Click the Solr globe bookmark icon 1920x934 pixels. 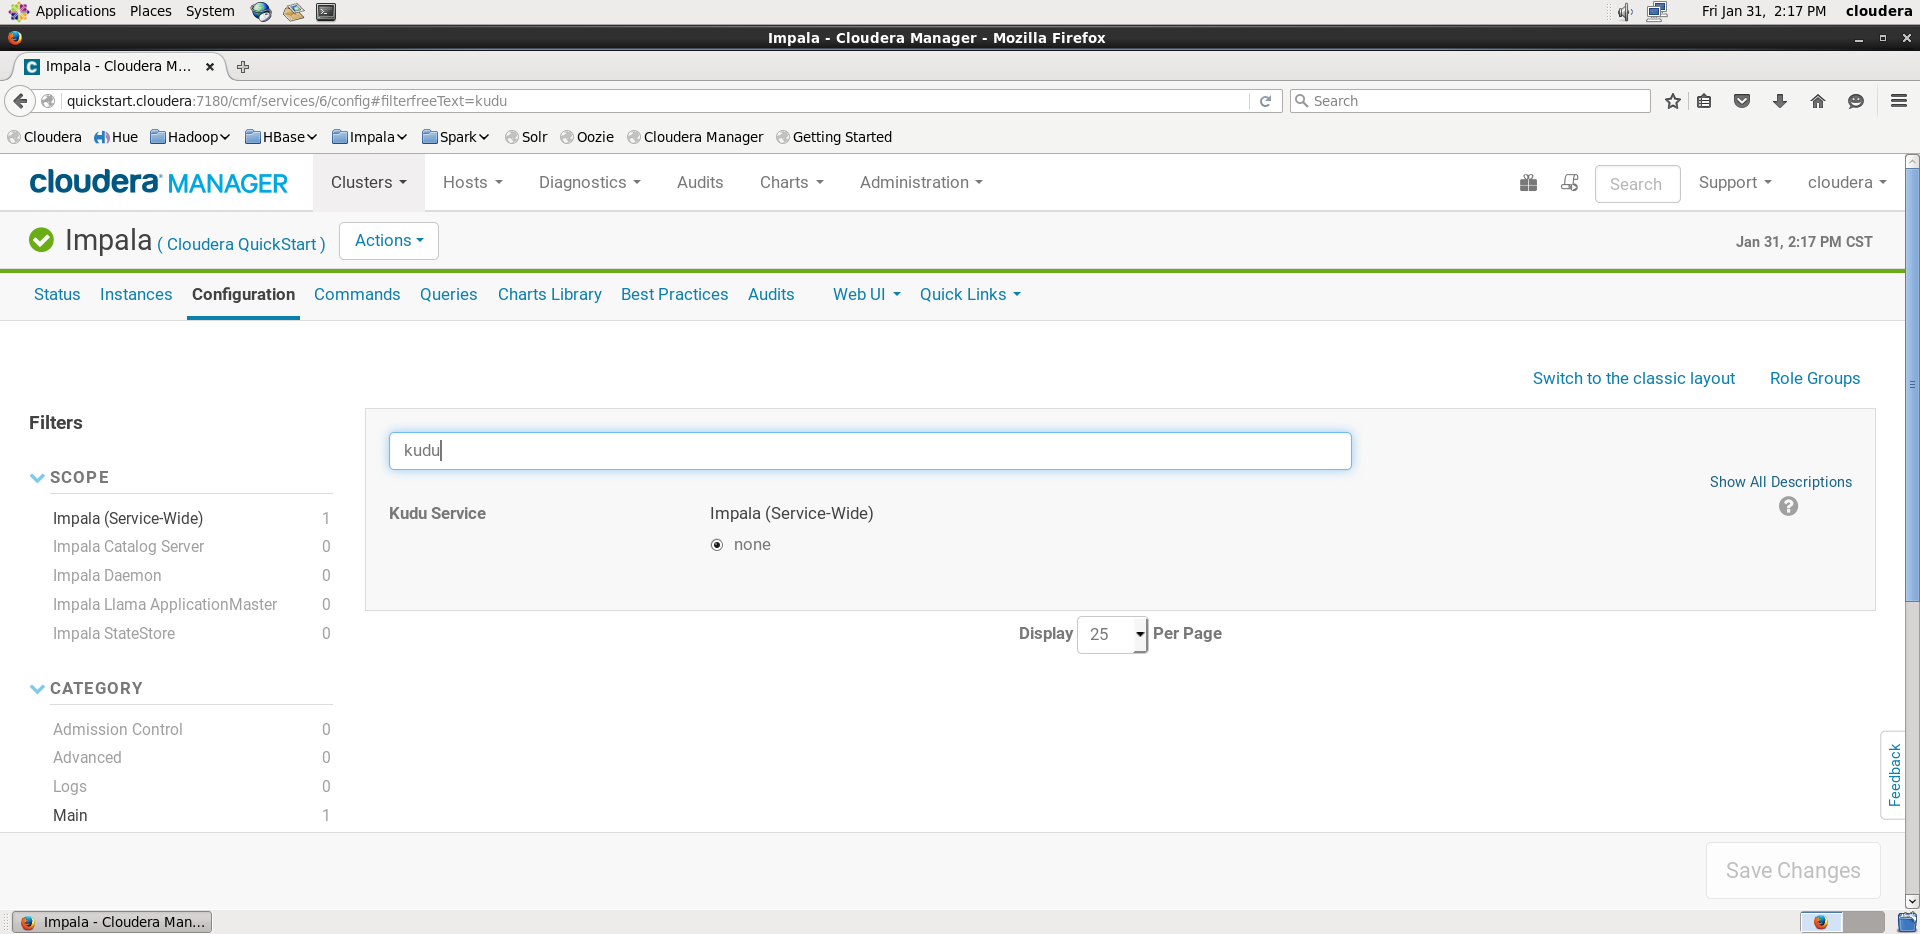510,137
